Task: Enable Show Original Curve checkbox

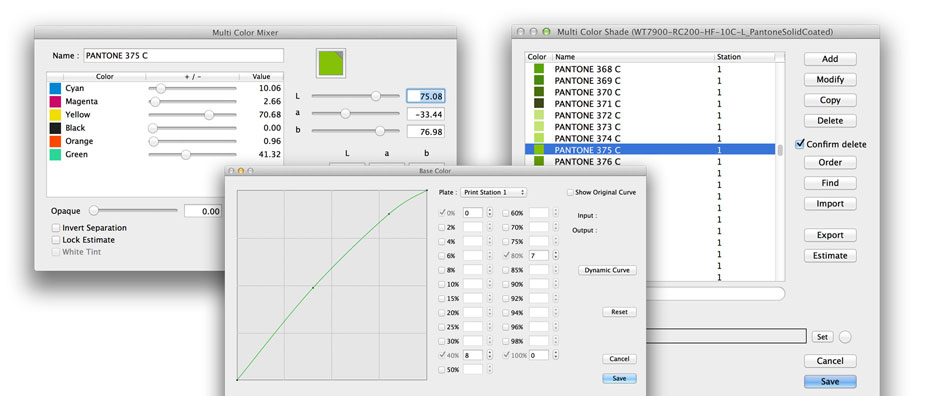Action: point(570,192)
